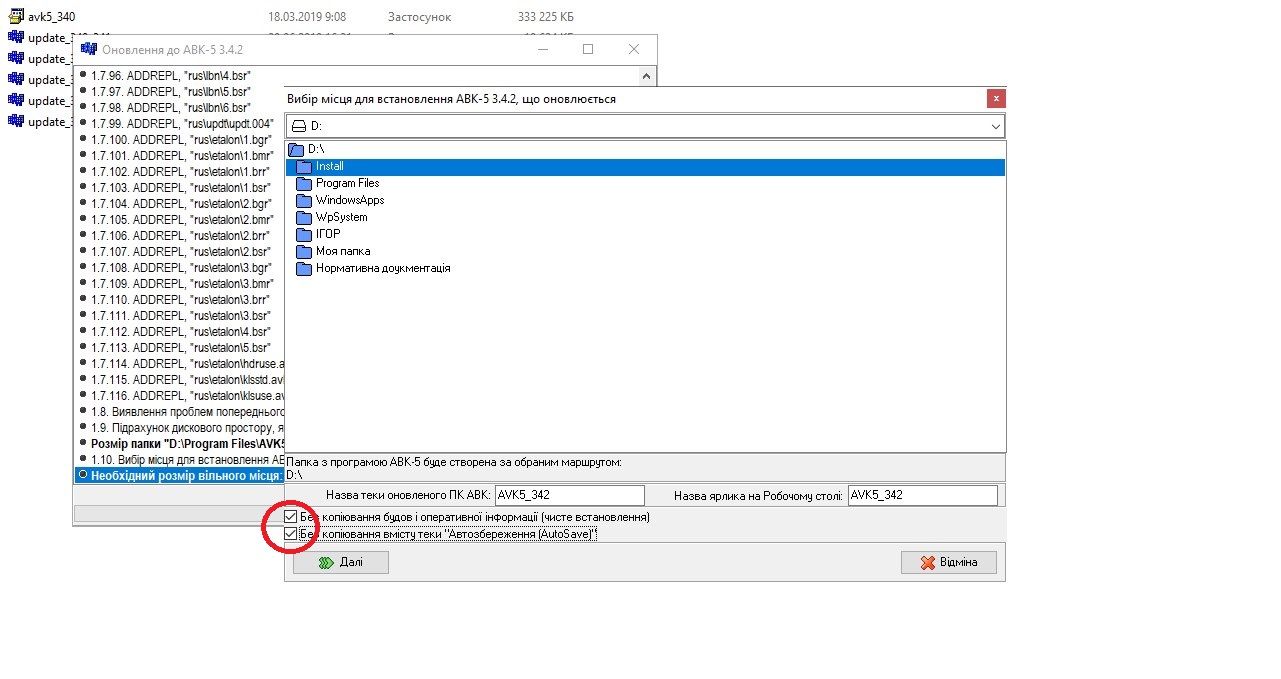Select log row 1.7.113 rus\etalon\5.bsr

pos(180,347)
